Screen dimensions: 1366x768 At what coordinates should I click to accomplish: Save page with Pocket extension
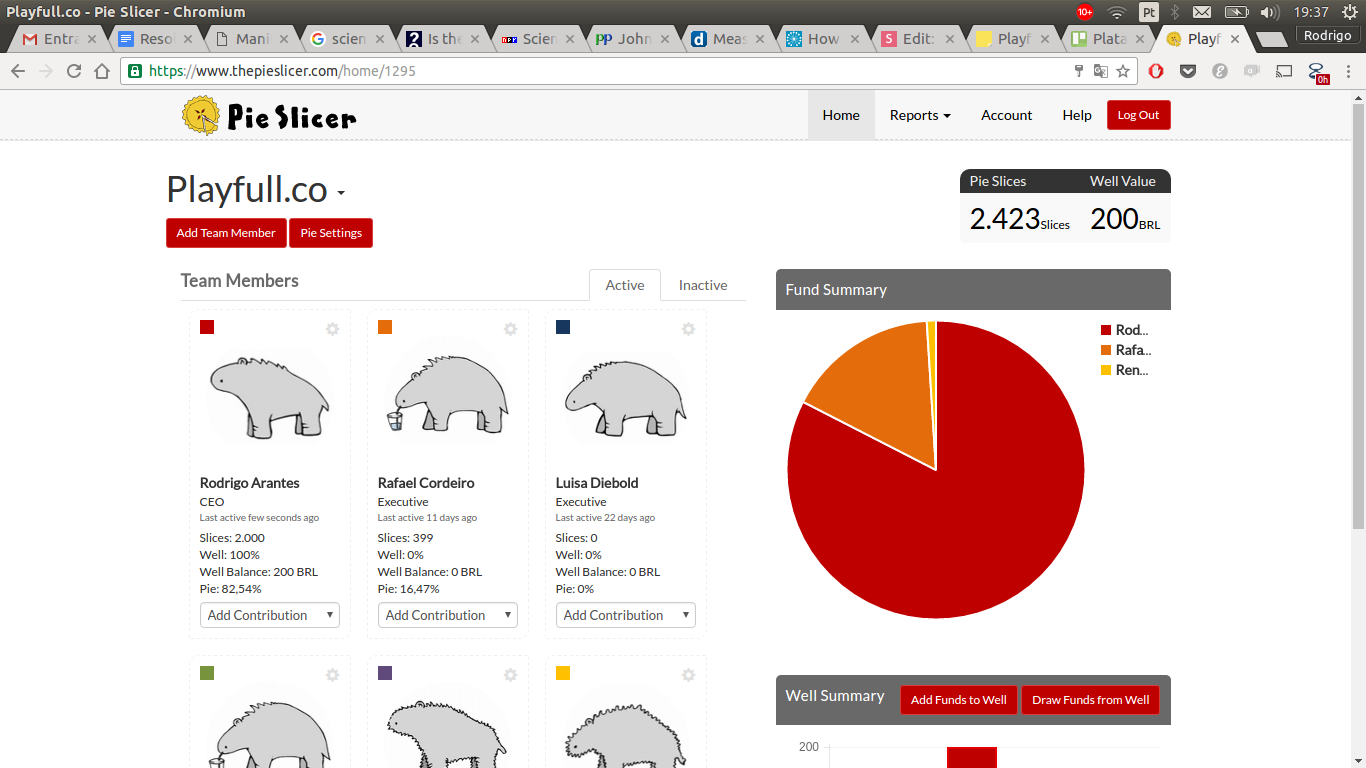pyautogui.click(x=1188, y=71)
